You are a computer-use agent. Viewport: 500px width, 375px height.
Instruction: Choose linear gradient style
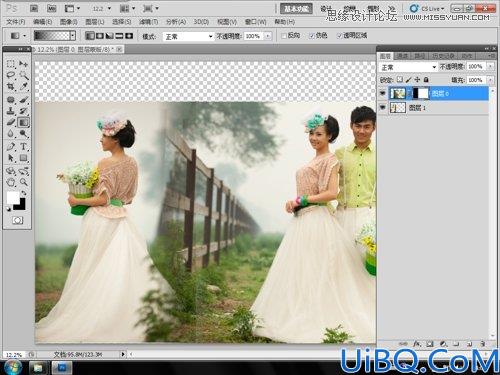pos(89,36)
